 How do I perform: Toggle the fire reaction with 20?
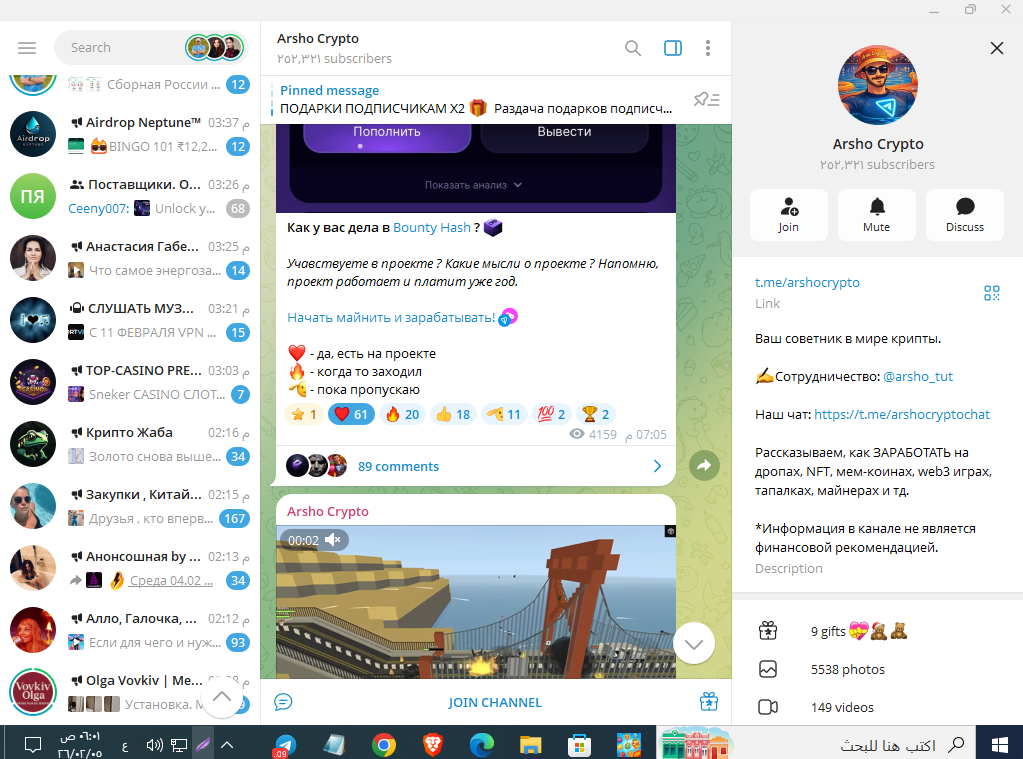tap(402, 414)
